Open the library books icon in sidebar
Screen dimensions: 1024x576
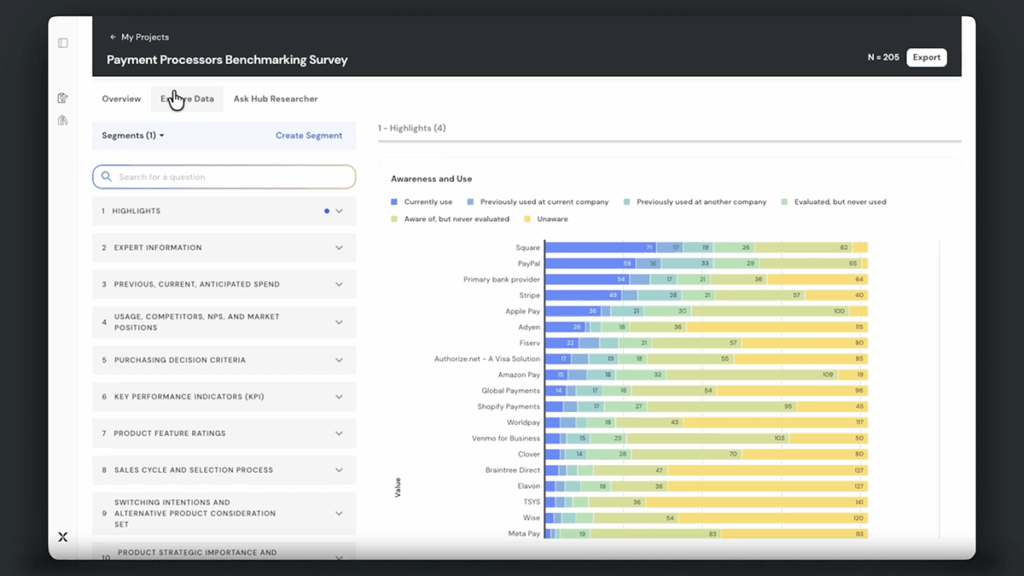63,120
